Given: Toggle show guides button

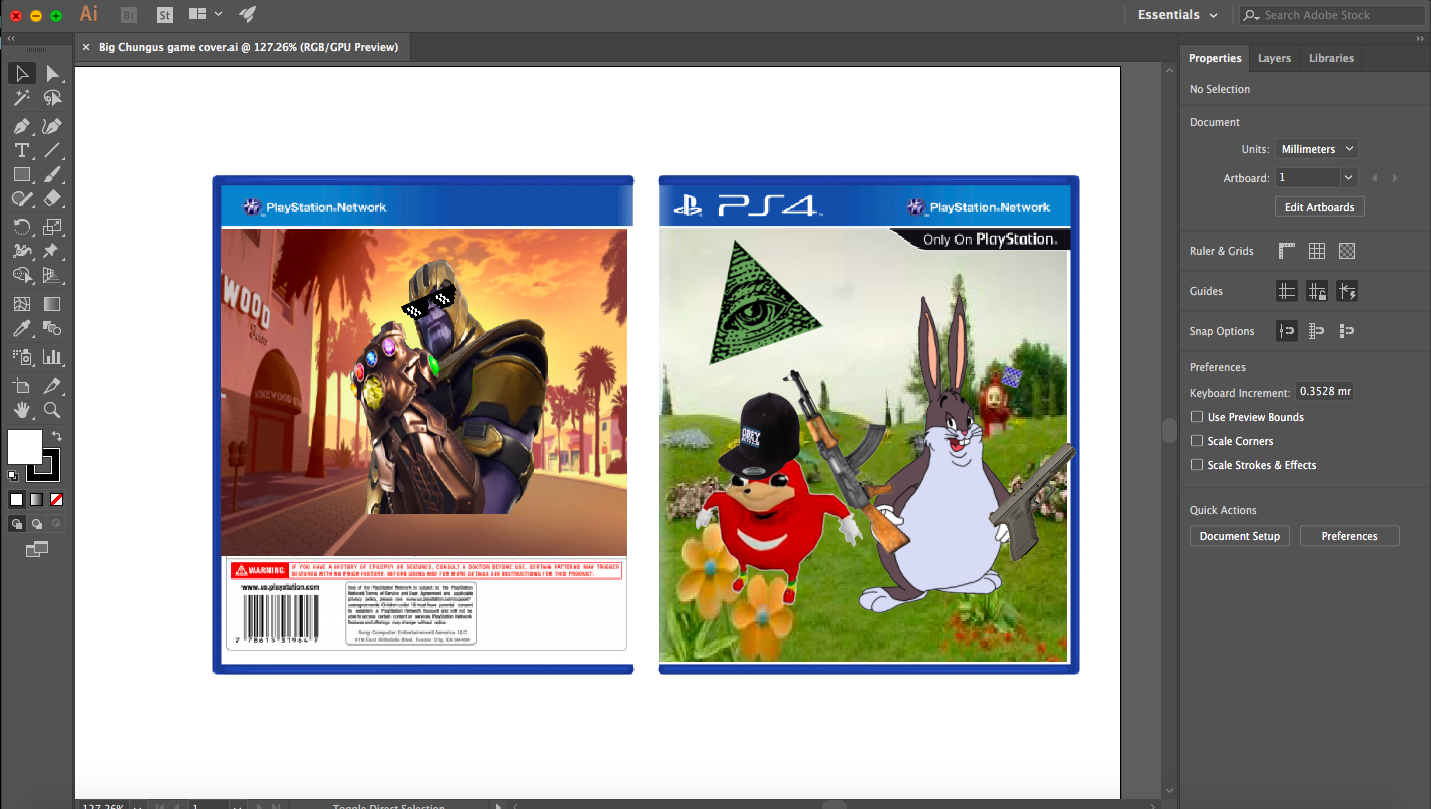Looking at the screenshot, I should pos(1287,291).
